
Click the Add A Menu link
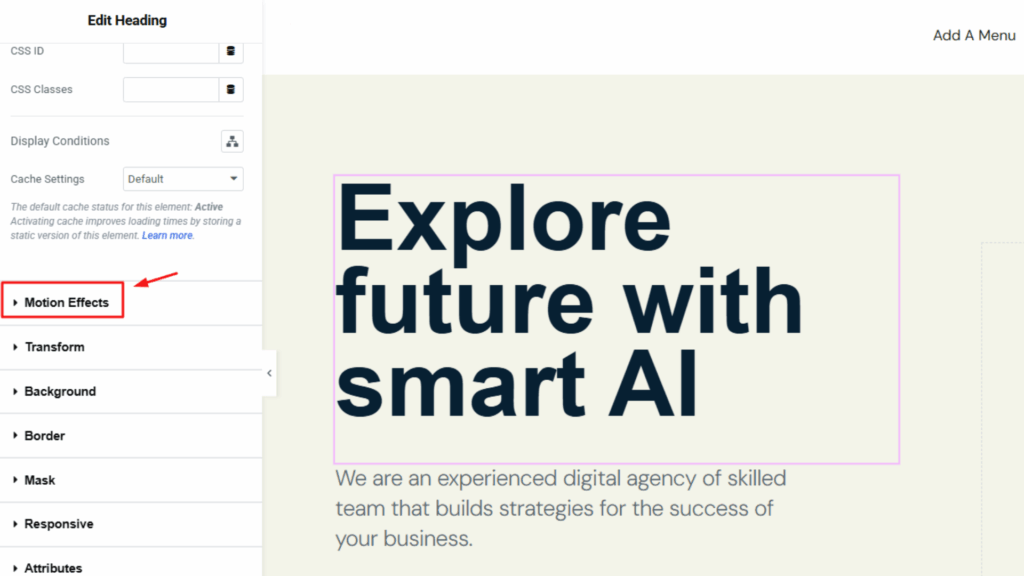point(973,35)
